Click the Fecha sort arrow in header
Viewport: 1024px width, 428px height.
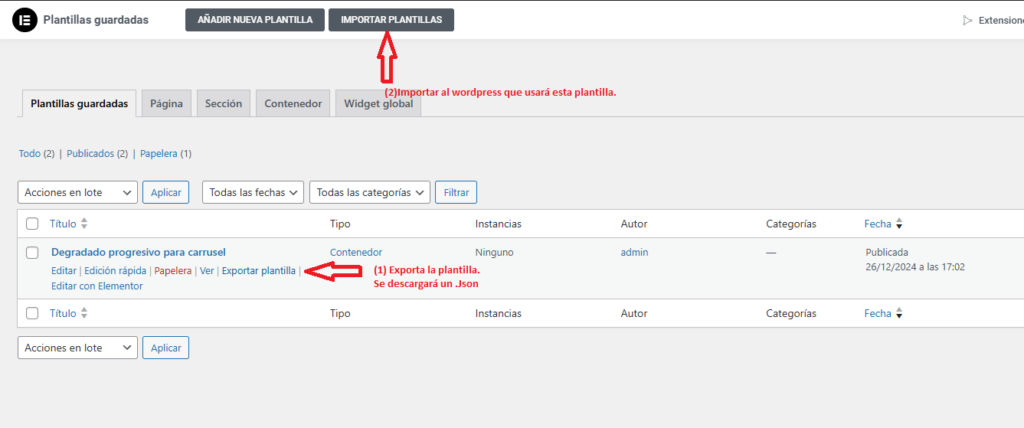[899, 224]
